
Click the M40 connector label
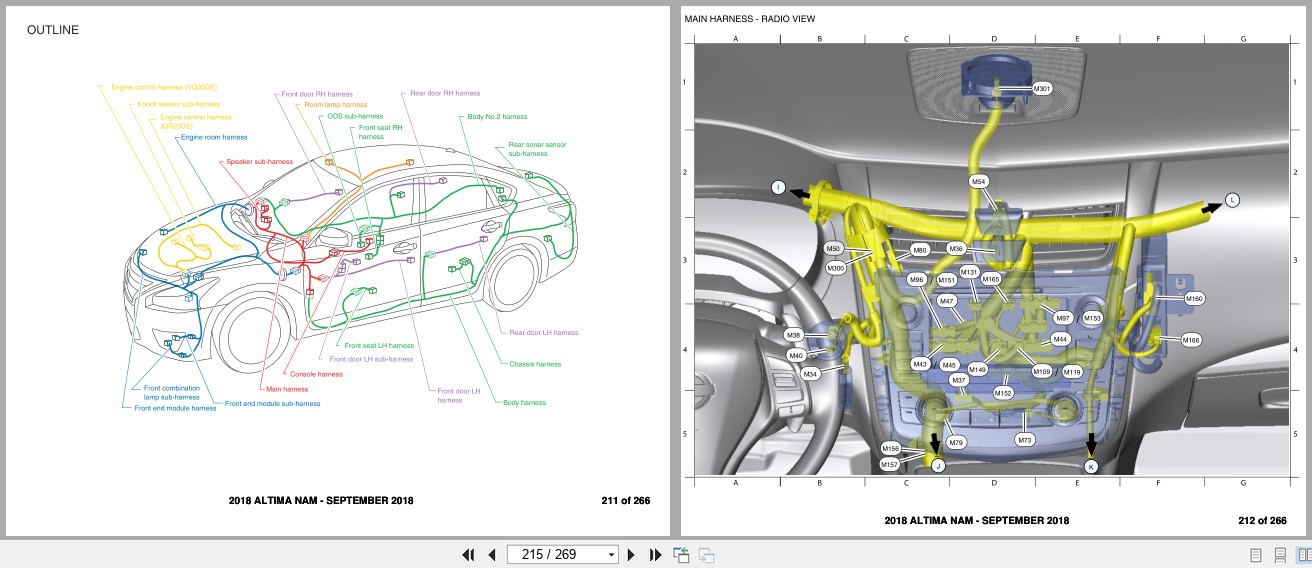pyautogui.click(x=796, y=355)
